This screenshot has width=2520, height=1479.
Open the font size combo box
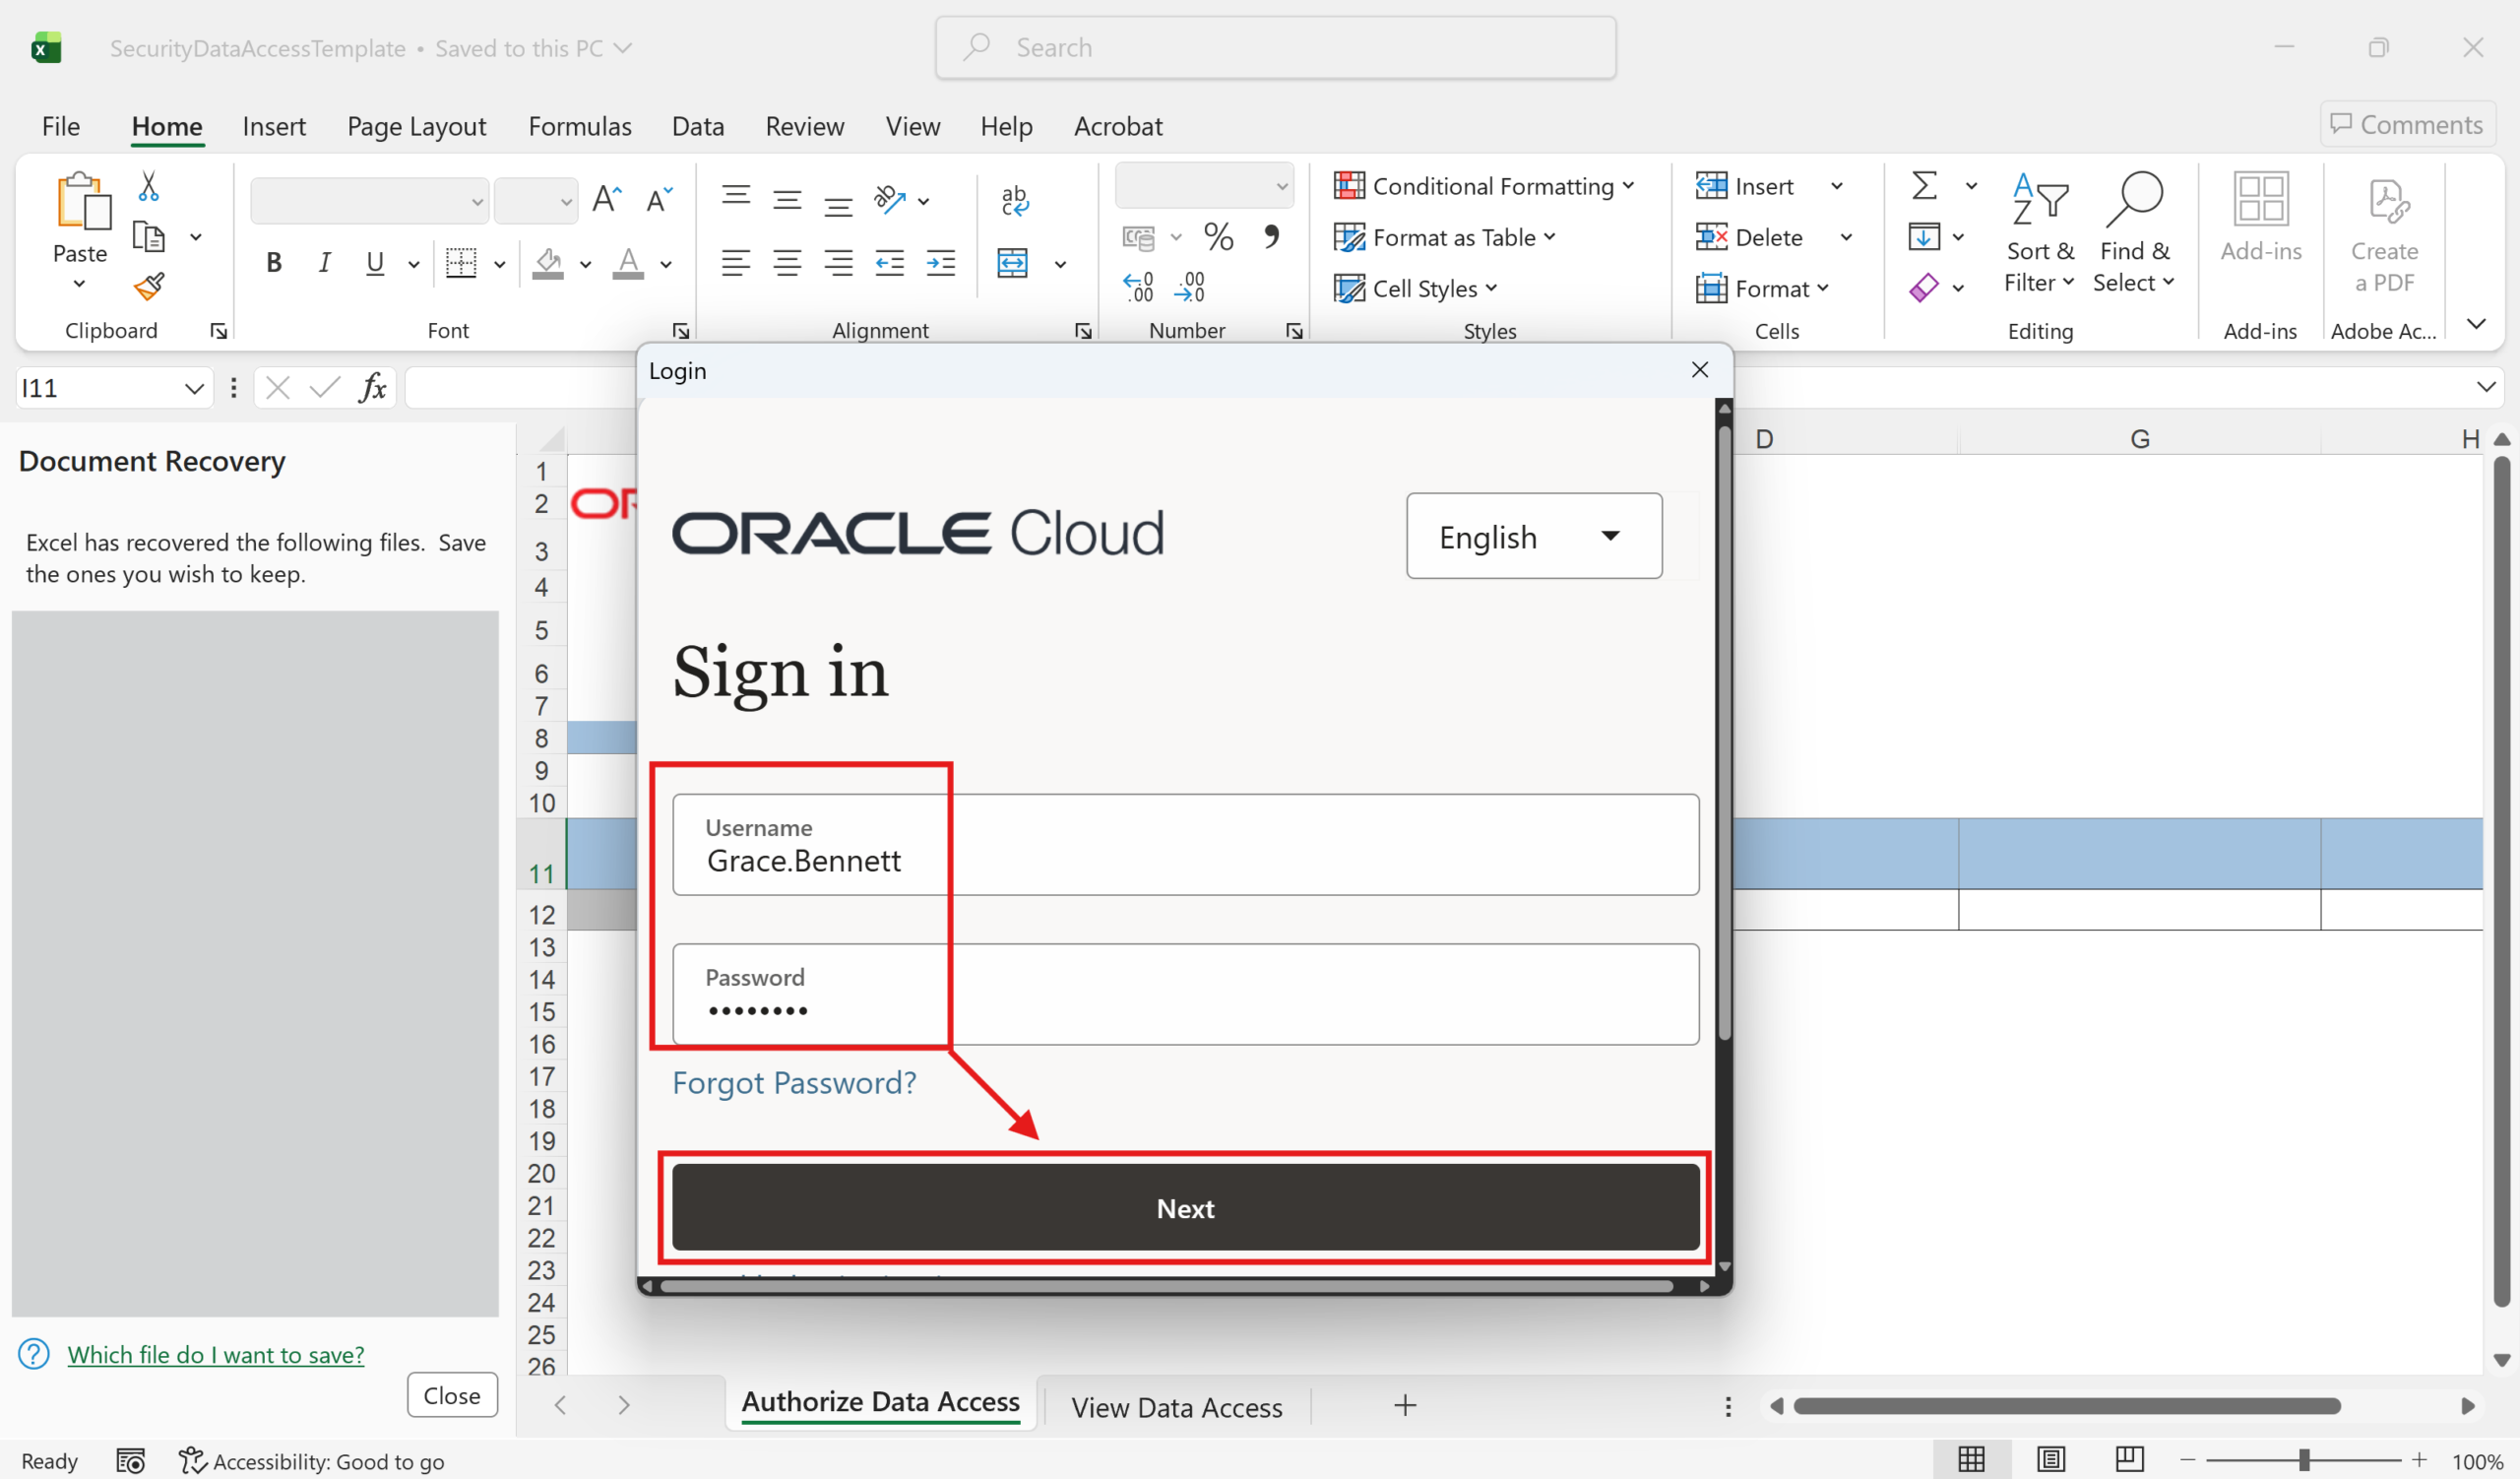(x=536, y=201)
